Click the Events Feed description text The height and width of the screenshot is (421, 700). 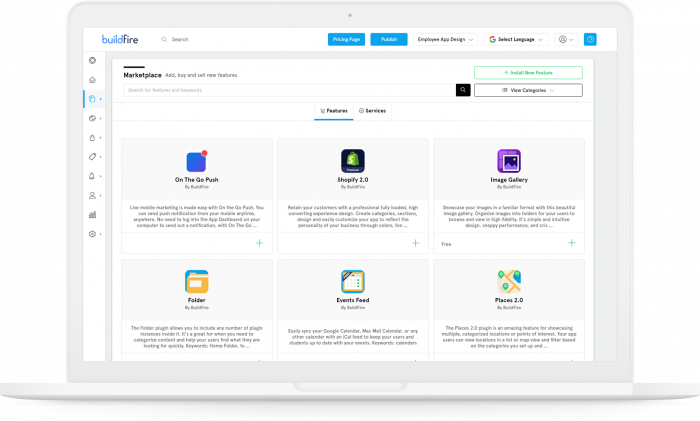[353, 337]
